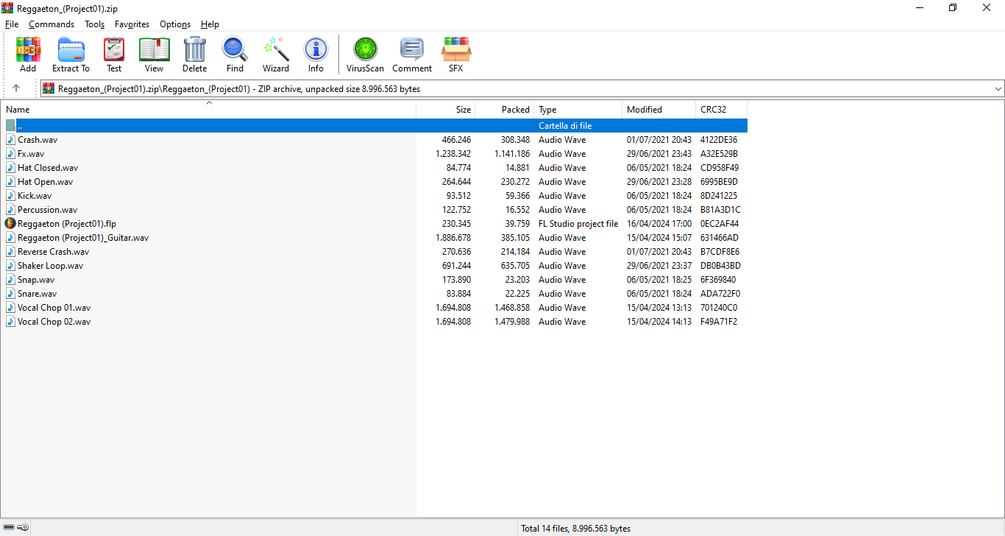Open the File menu
Image resolution: width=1005 pixels, height=536 pixels.
[12, 24]
